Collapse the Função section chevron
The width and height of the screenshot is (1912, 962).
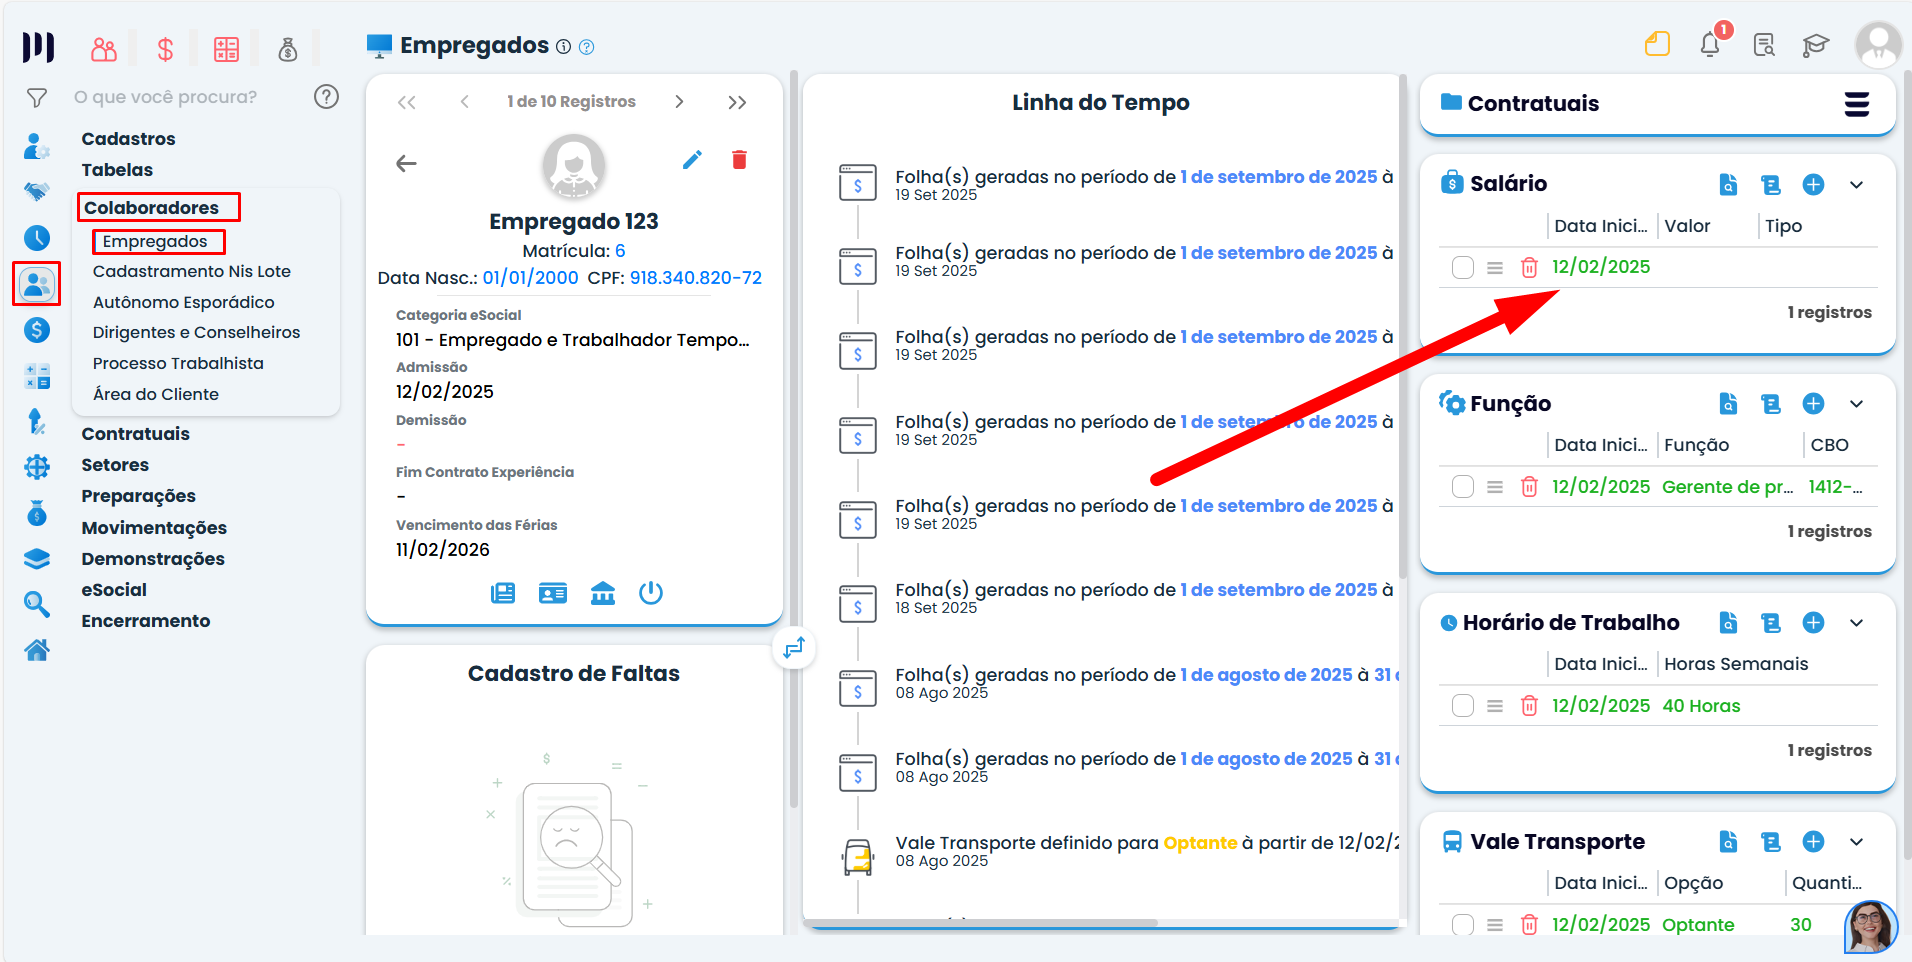click(1857, 403)
